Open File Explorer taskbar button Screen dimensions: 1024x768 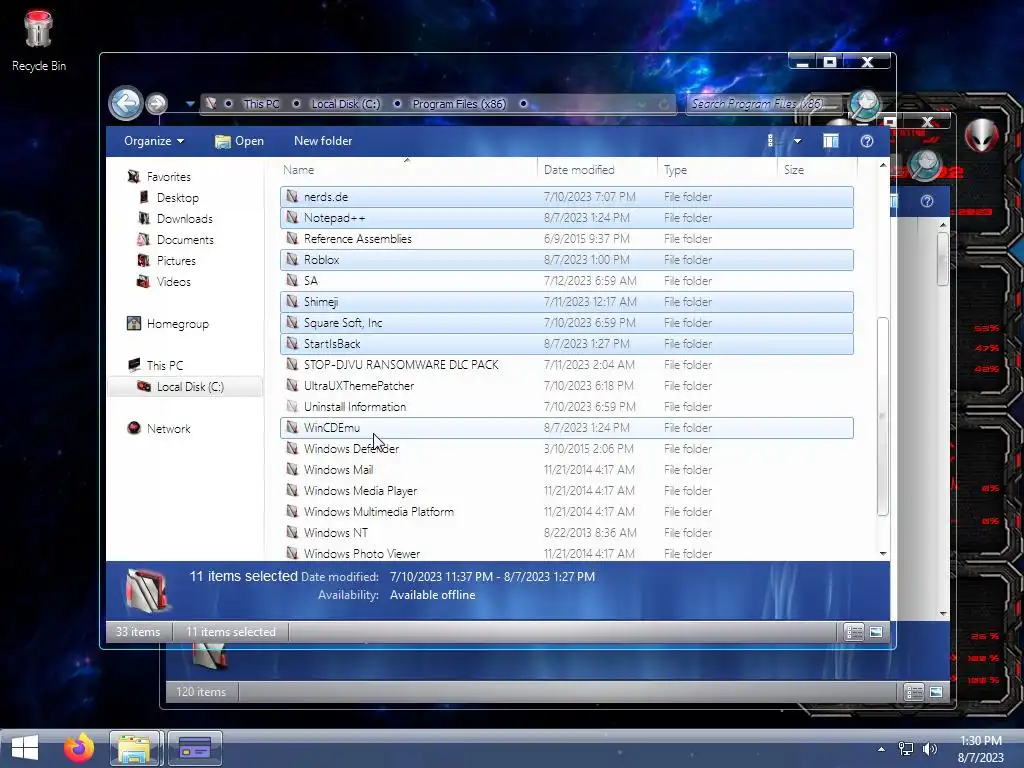click(x=135, y=748)
